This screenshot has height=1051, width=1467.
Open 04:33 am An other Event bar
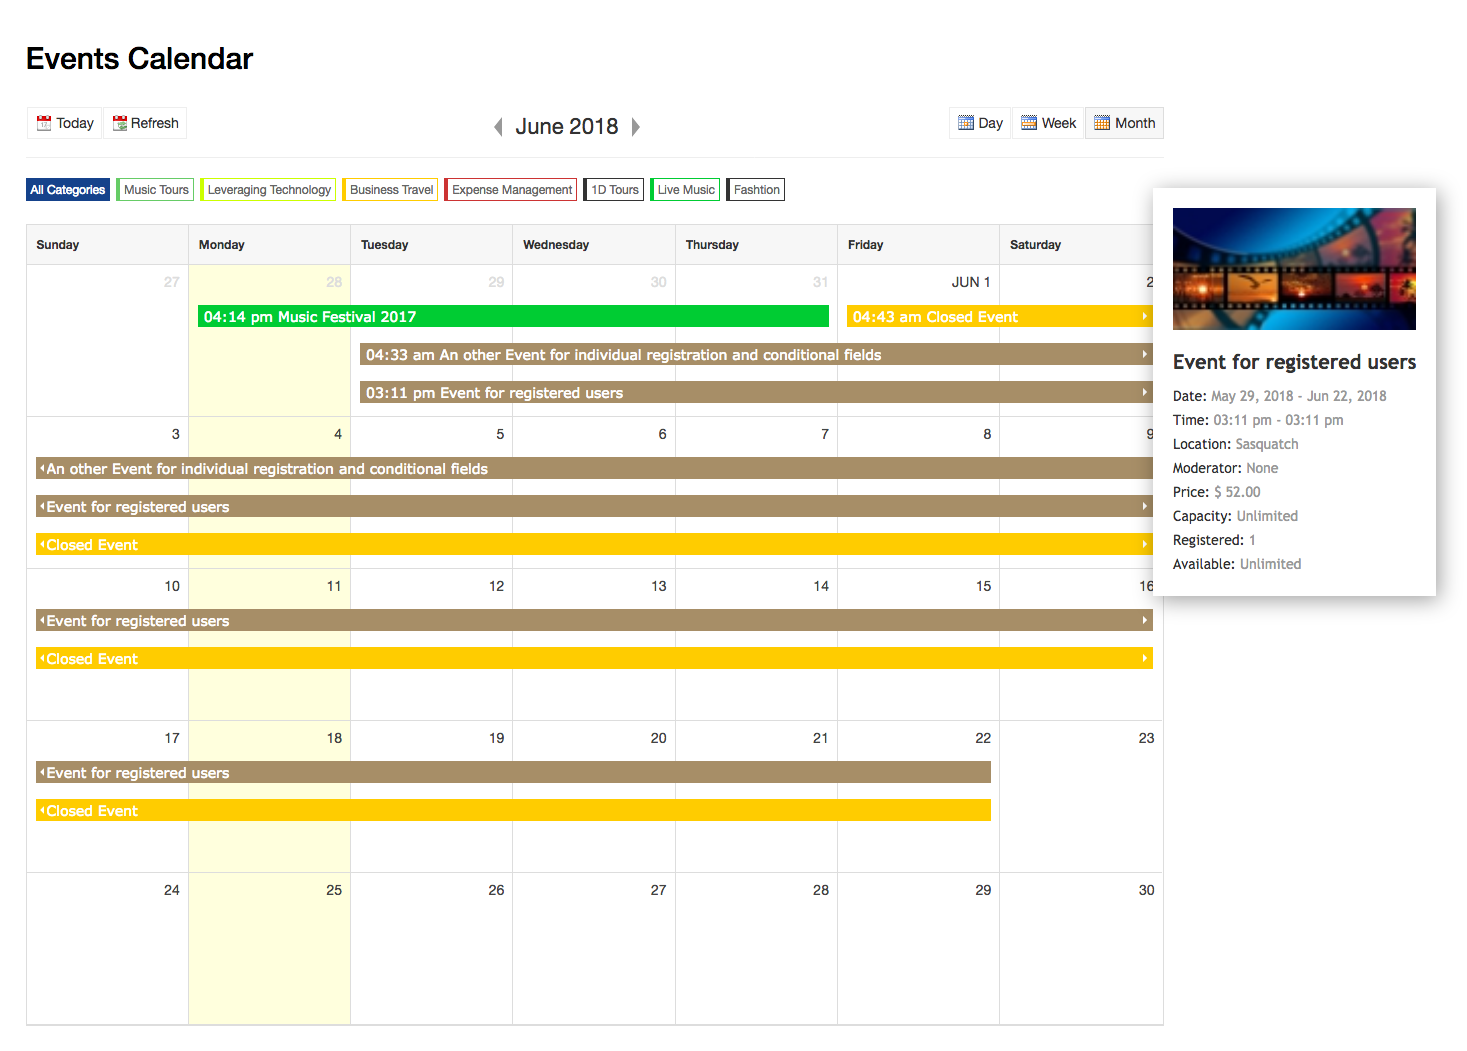(x=756, y=355)
